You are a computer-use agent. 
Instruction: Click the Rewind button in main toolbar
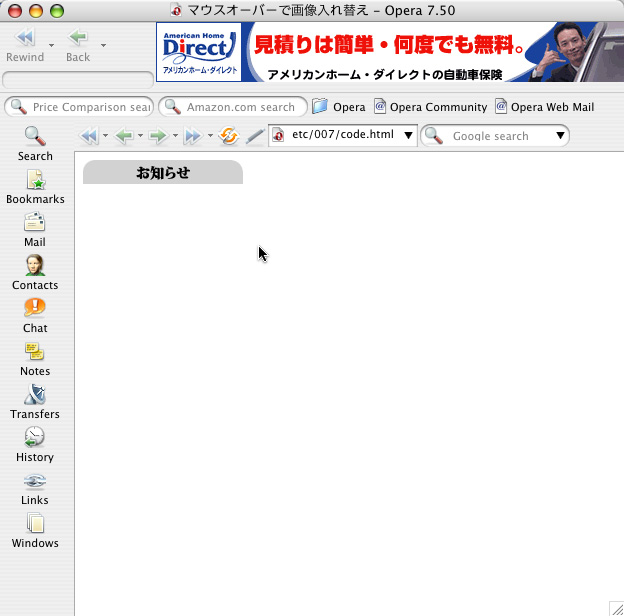pos(25,45)
